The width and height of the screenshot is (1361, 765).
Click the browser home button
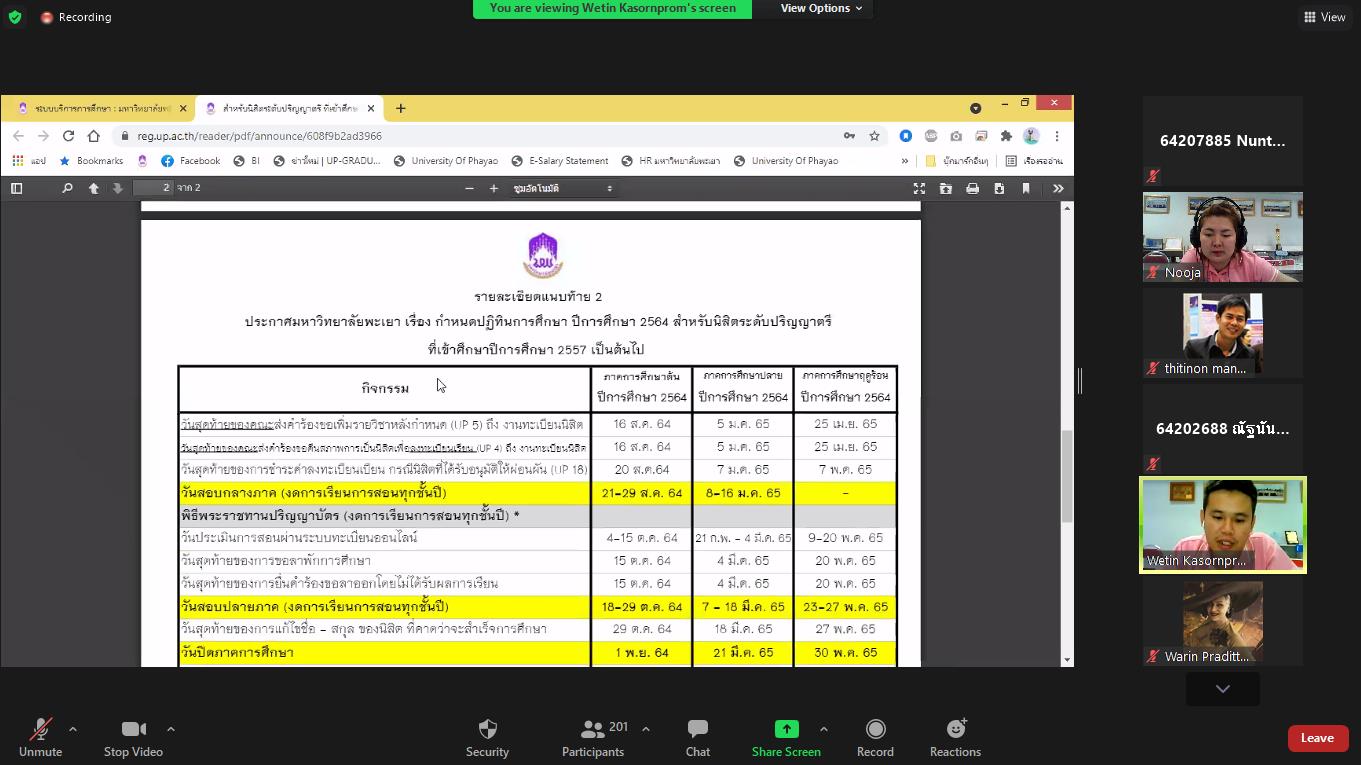point(93,136)
